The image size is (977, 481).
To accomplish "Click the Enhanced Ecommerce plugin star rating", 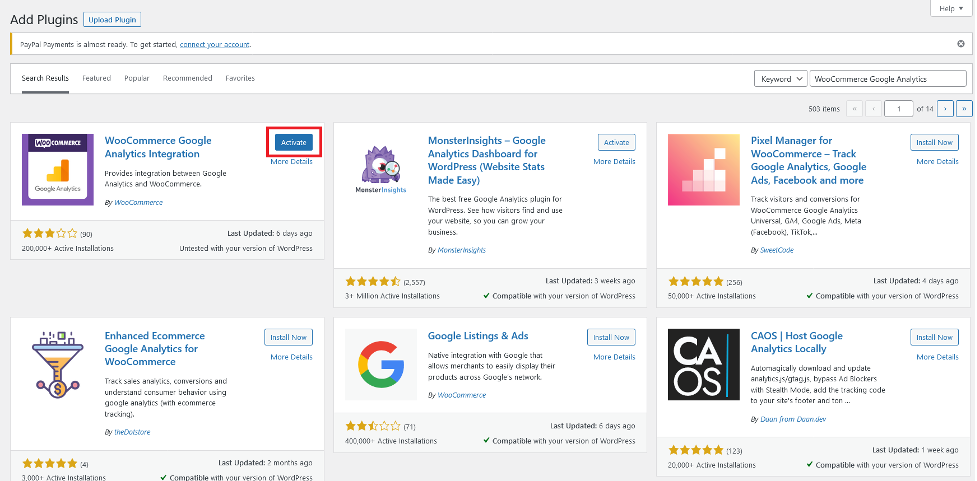I will [50, 464].
